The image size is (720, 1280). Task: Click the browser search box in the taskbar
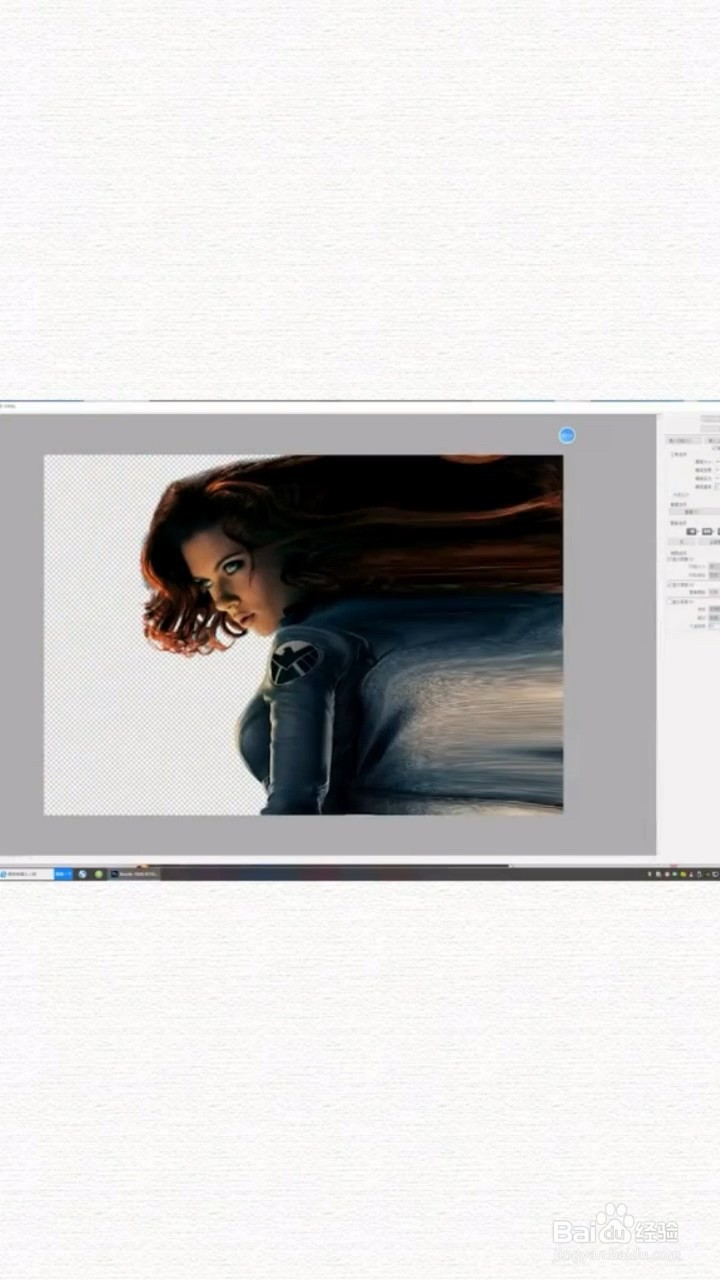click(27, 874)
